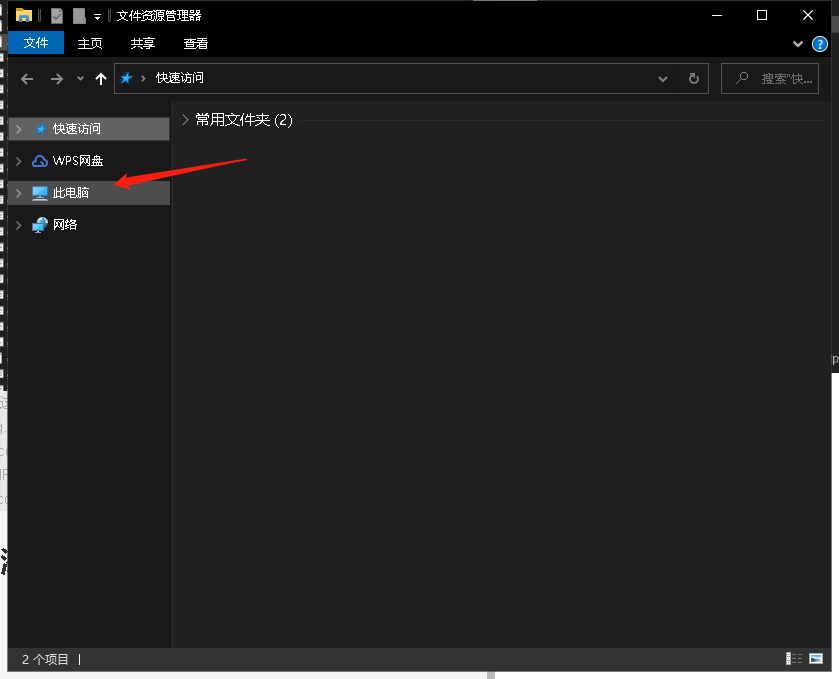Switch to the 共享 tab
This screenshot has height=679, width=839.
pos(141,43)
